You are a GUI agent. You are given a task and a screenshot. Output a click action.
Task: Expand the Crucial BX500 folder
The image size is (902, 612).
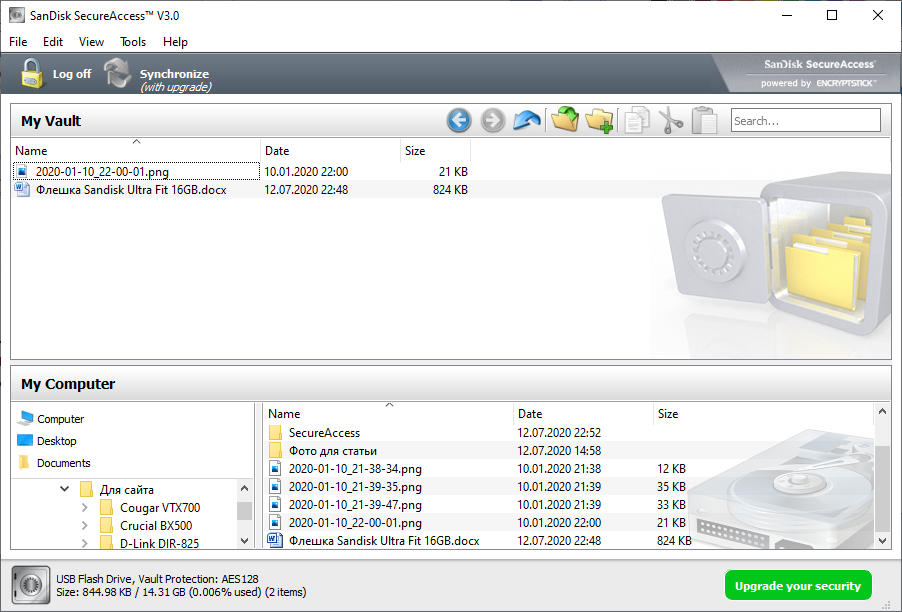(85, 525)
